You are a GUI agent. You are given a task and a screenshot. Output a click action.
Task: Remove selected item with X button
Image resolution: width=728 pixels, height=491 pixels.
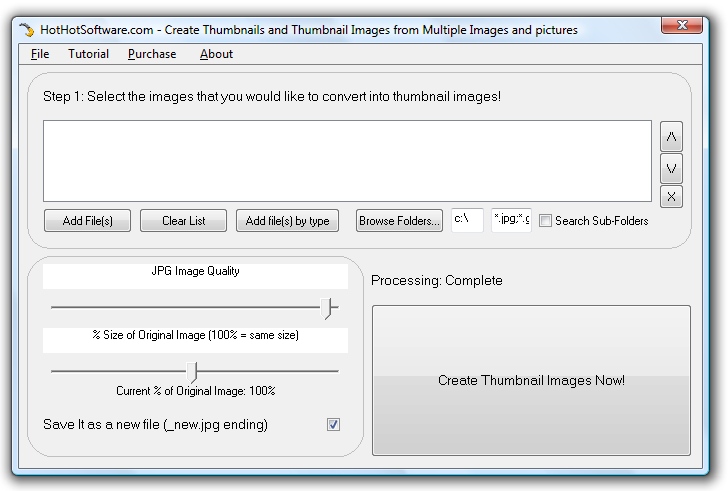pyautogui.click(x=671, y=197)
